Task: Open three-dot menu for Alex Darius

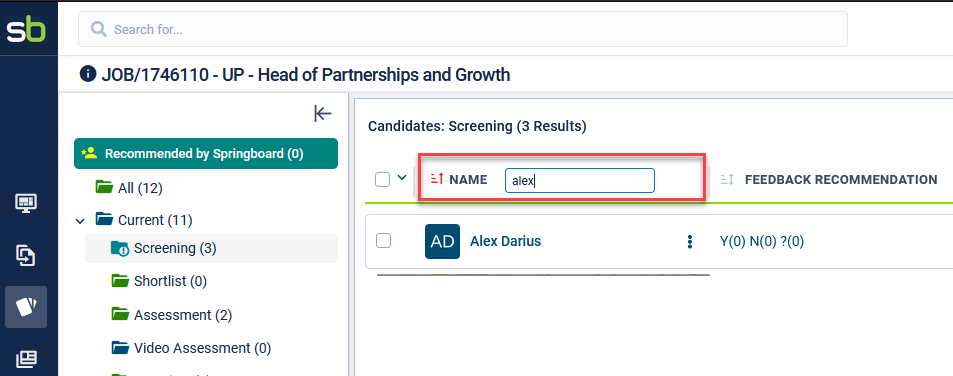Action: pyautogui.click(x=689, y=242)
